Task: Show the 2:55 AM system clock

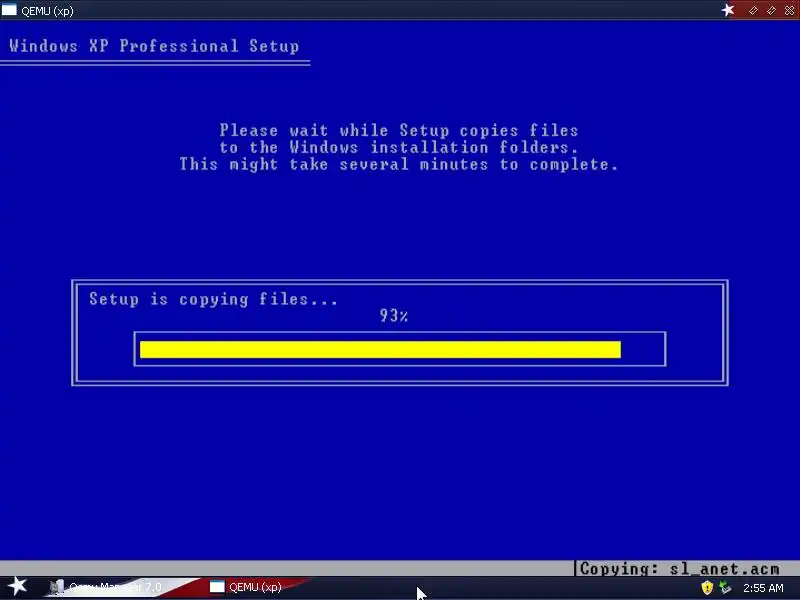Action: [x=763, y=588]
